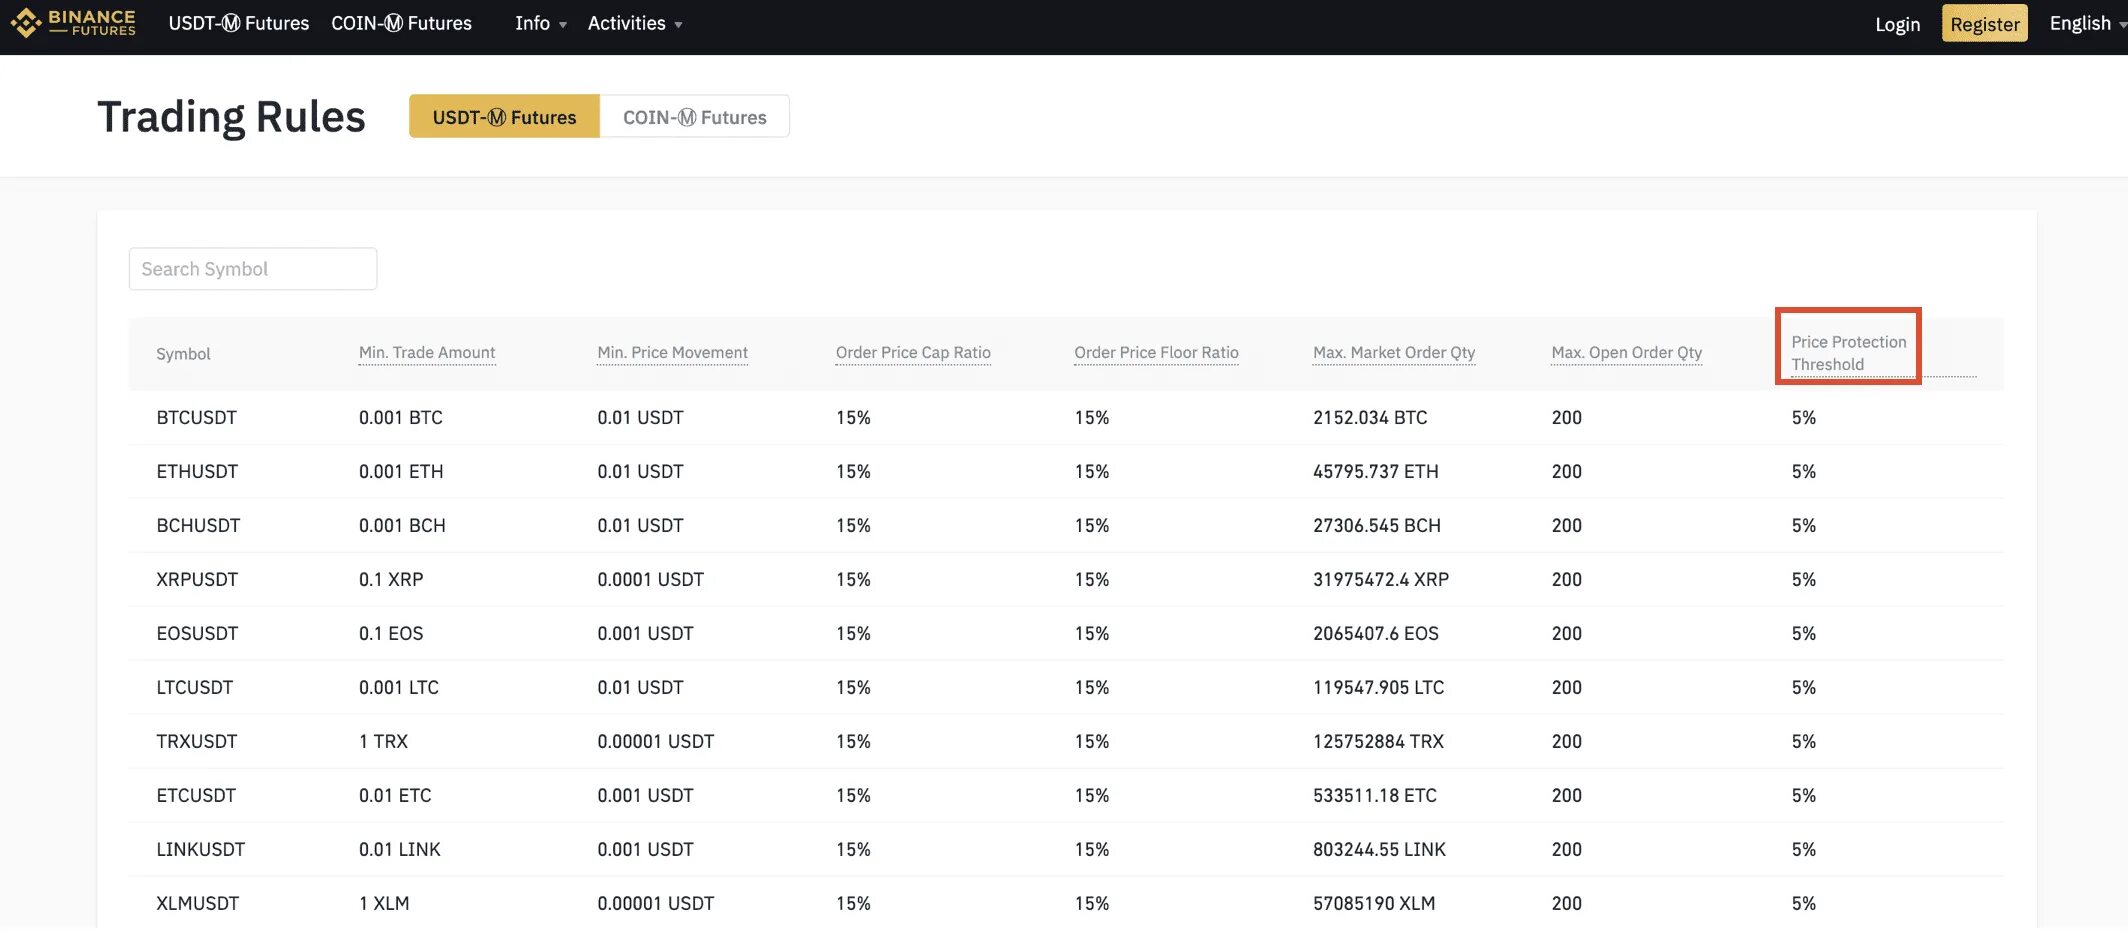Viewport: 2128px width, 932px height.
Task: Sort by Min. Price Movement column
Action: (x=672, y=352)
